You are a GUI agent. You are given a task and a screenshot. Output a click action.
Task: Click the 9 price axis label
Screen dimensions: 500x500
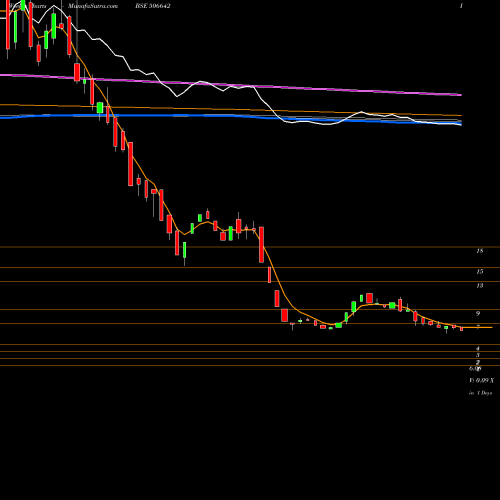[x=478, y=313]
